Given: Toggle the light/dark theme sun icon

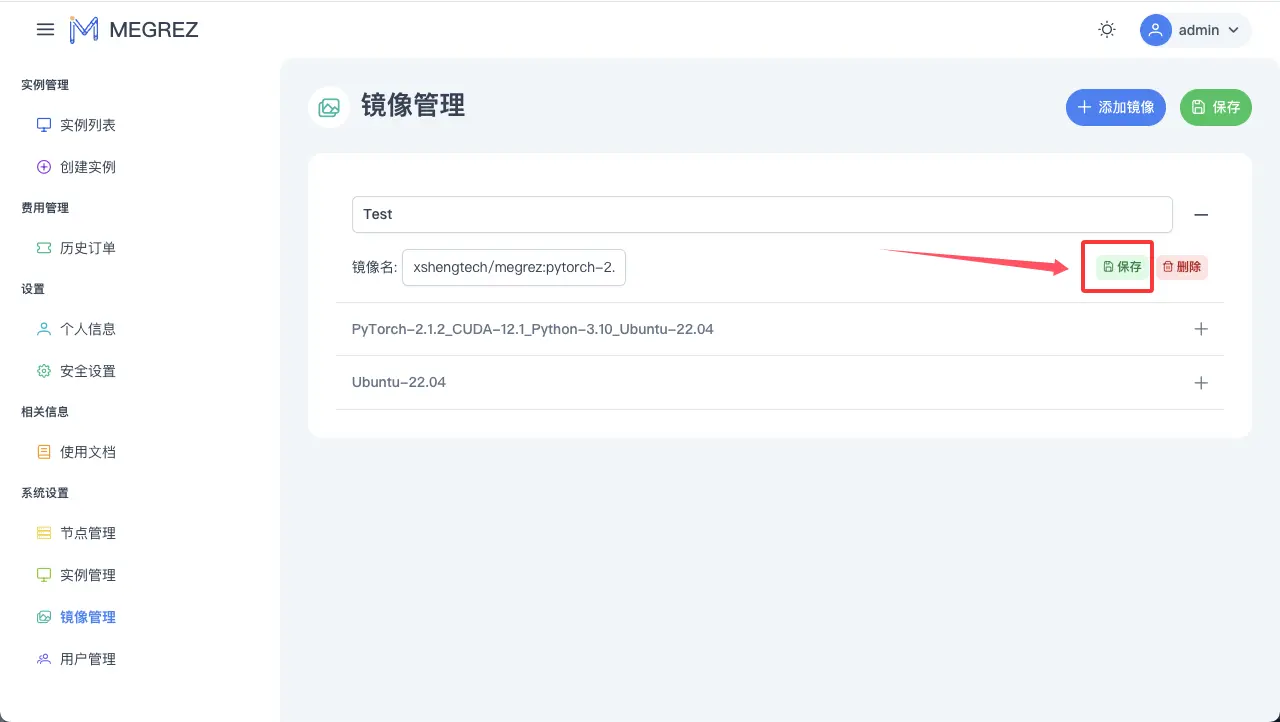Looking at the screenshot, I should click(1107, 30).
